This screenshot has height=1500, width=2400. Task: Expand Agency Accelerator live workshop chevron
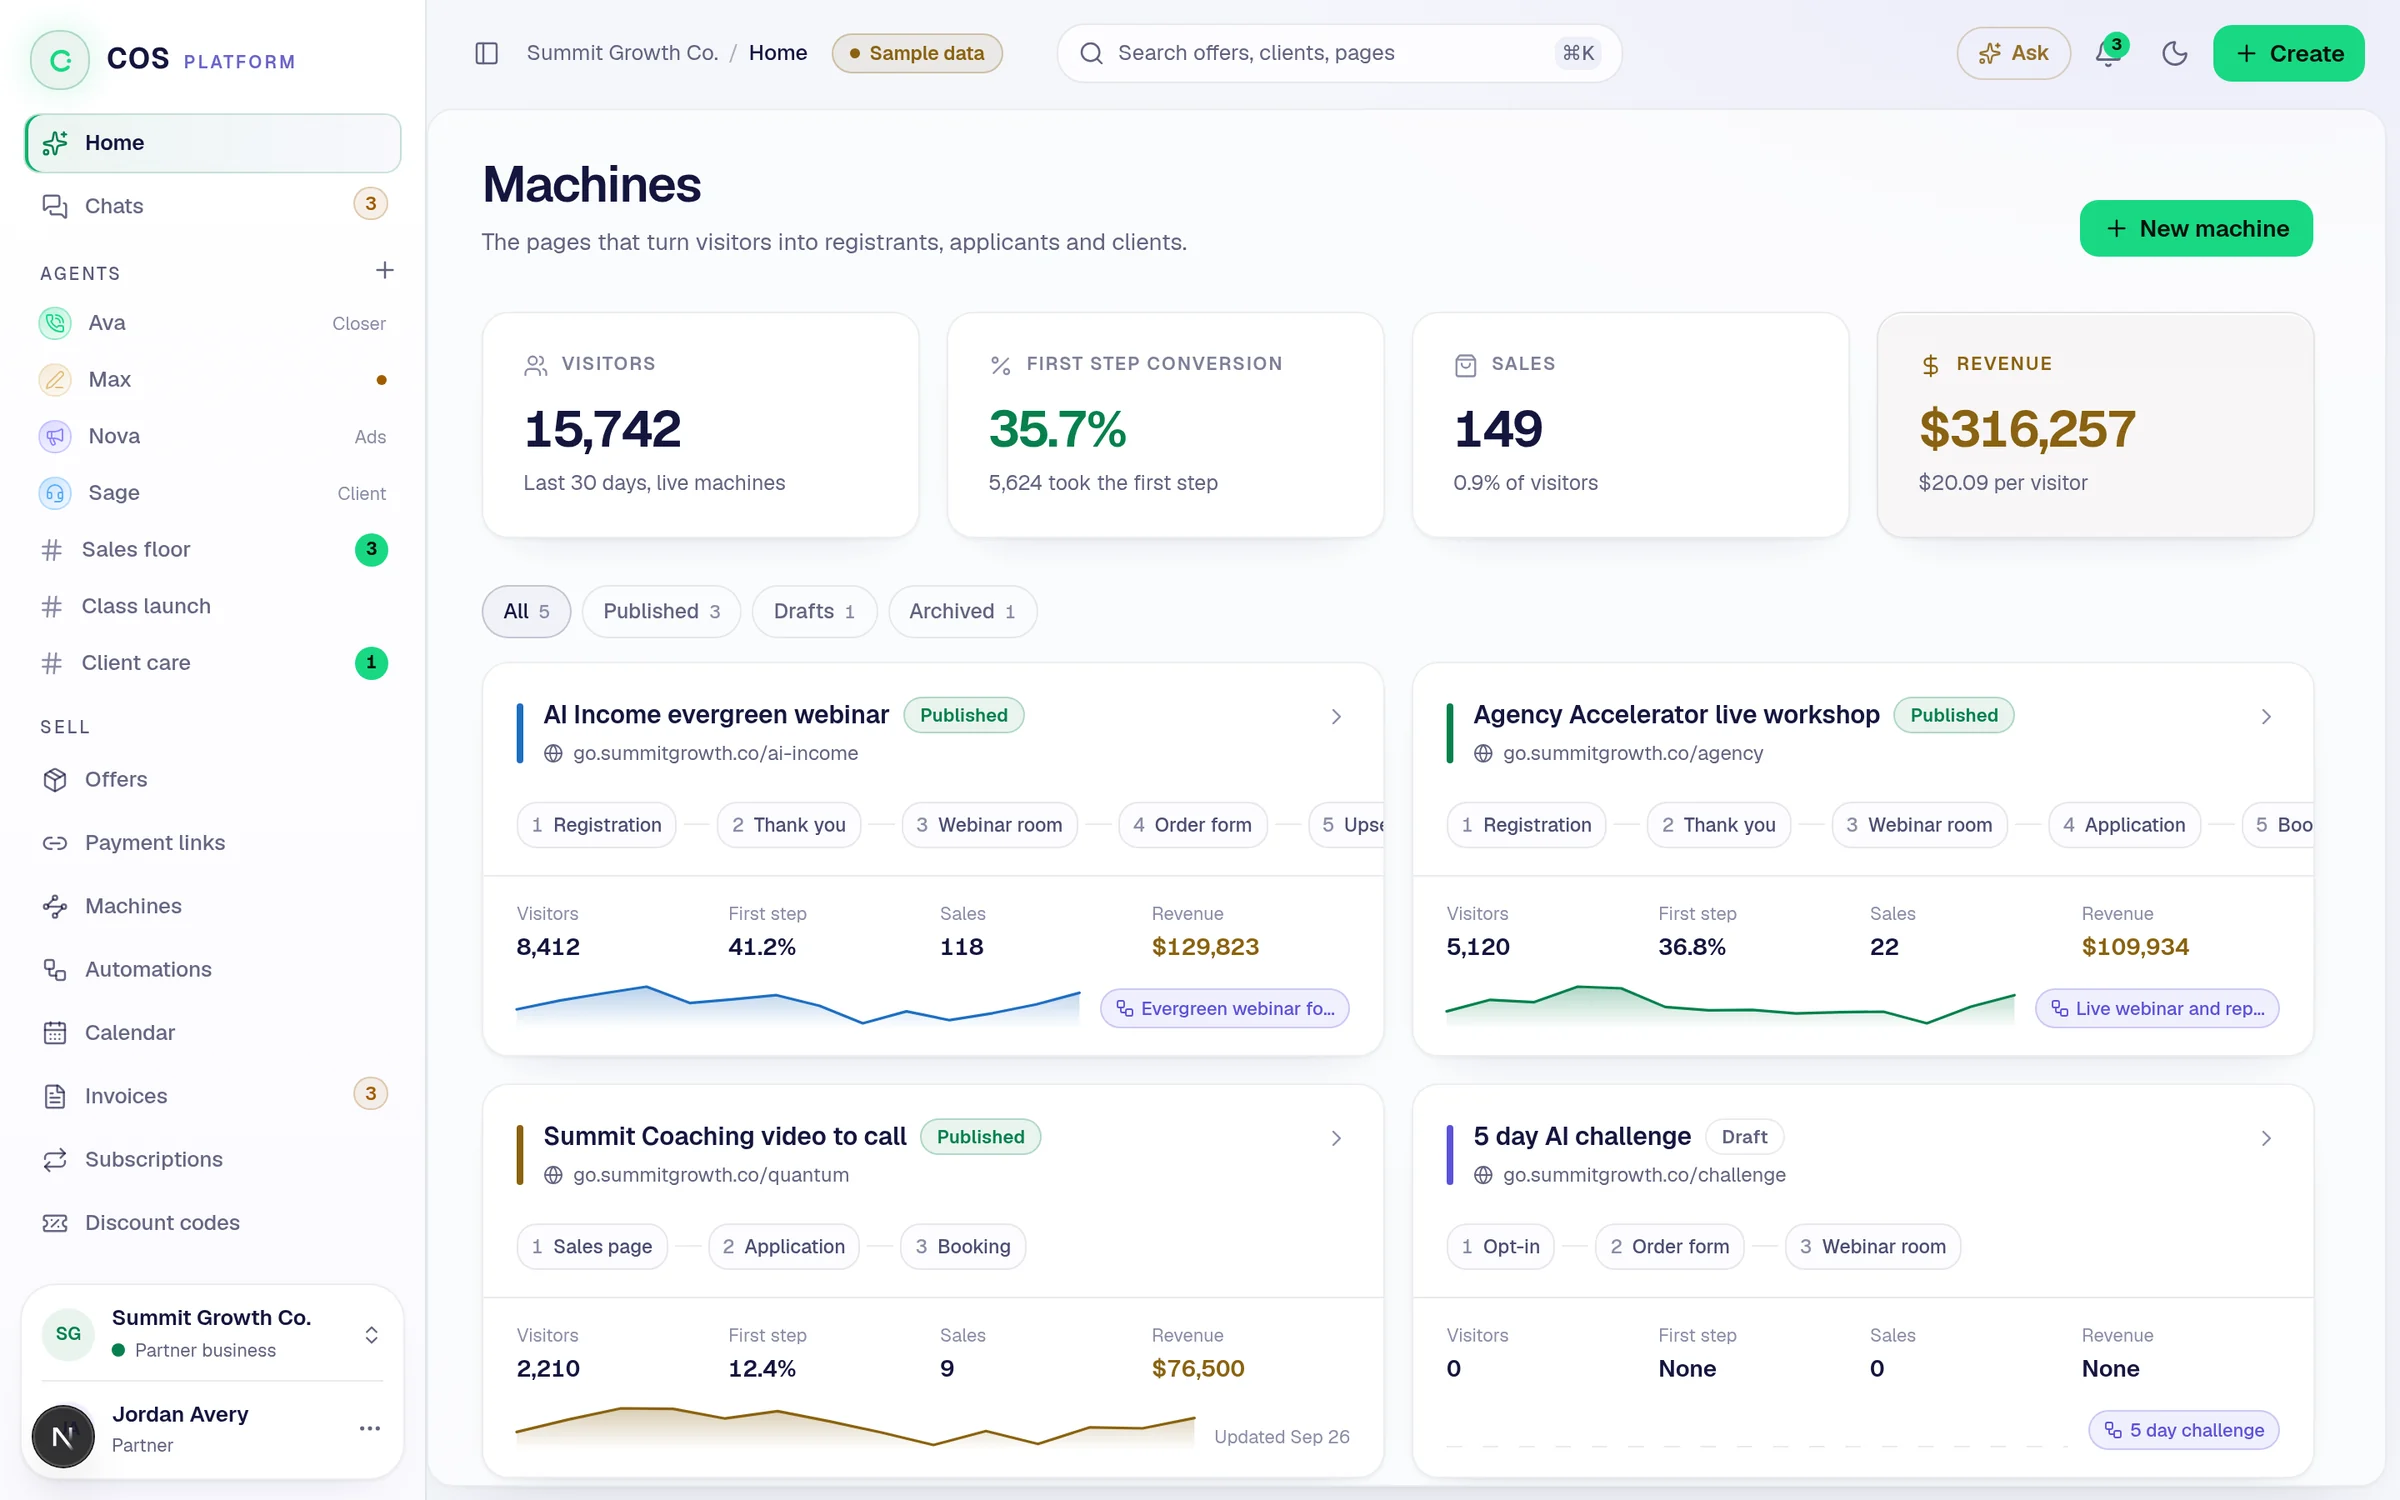coord(2266,717)
